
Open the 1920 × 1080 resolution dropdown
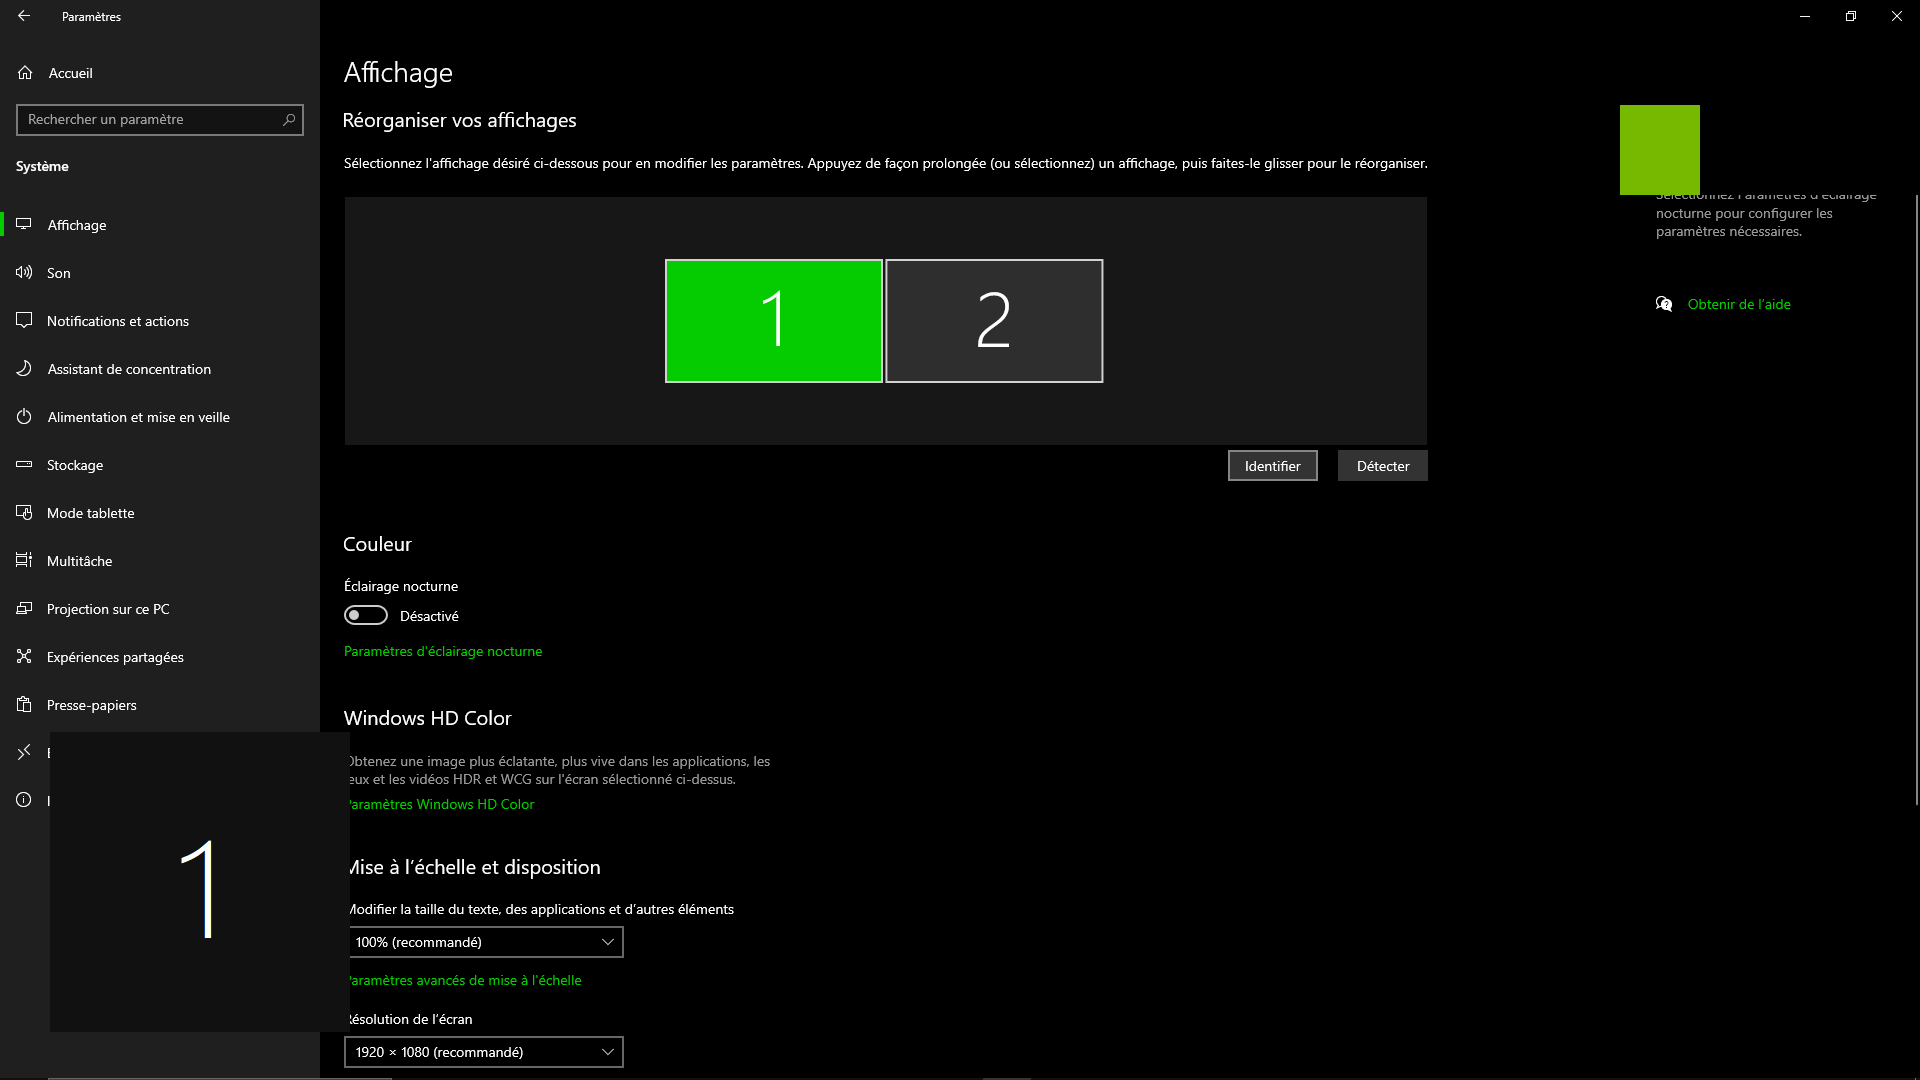pyautogui.click(x=484, y=1052)
